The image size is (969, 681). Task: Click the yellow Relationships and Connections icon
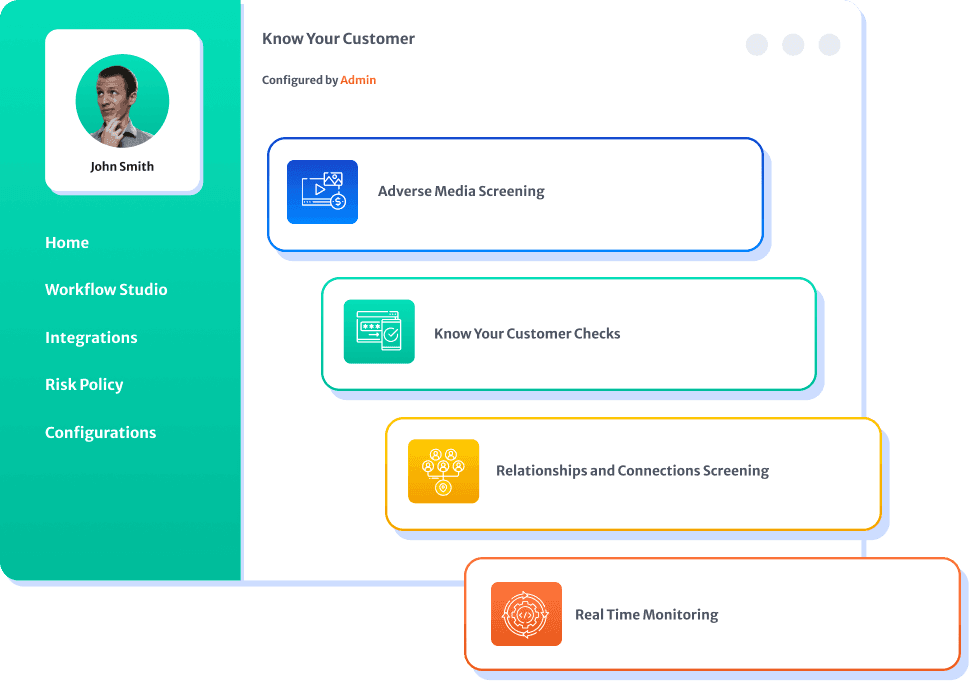(443, 471)
